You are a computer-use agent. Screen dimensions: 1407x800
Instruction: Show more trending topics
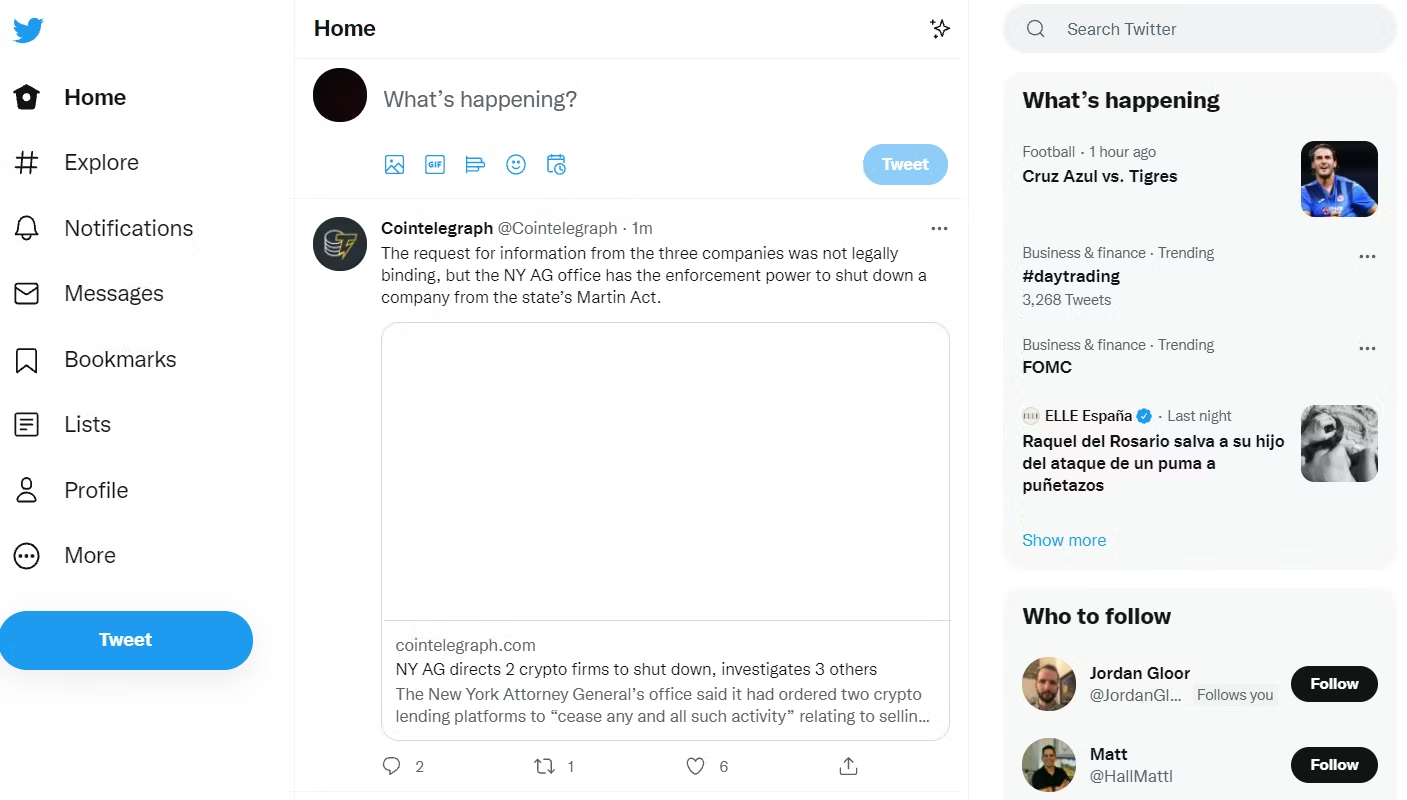pos(1064,540)
